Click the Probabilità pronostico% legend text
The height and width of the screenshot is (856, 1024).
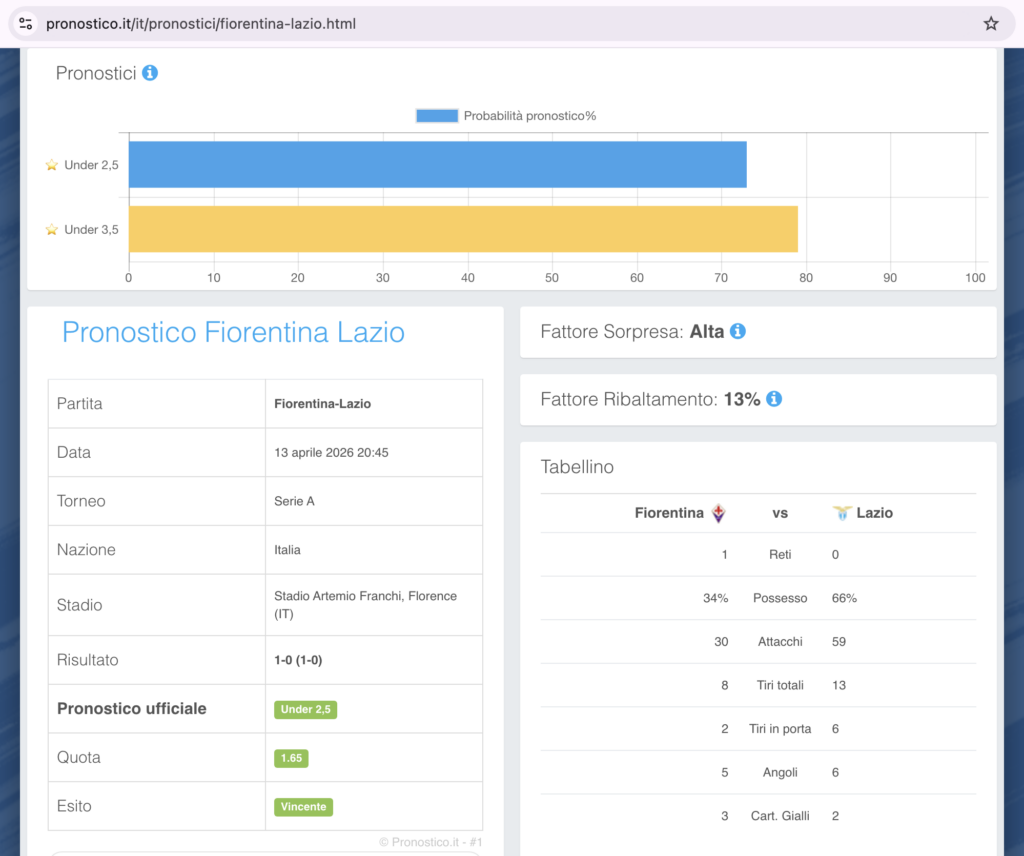[530, 116]
